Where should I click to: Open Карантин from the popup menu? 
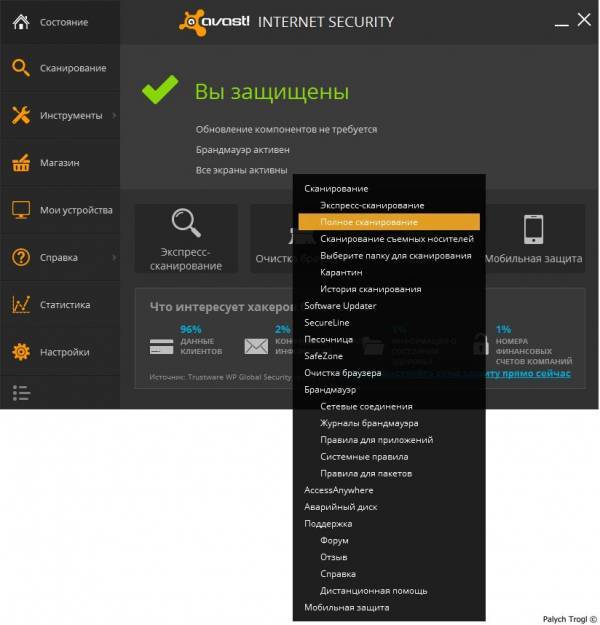341,272
